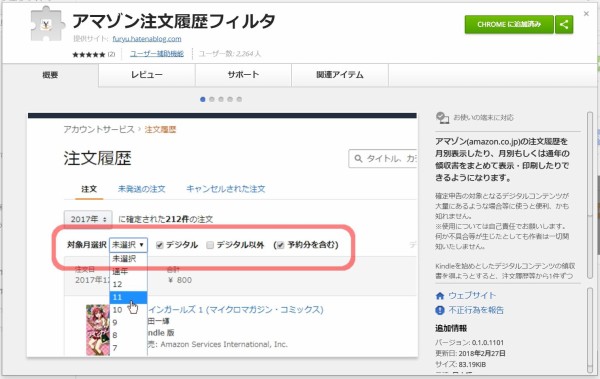Image resolution: width=600 pixels, height=379 pixels.
Task: Click the ¥ 800 total amount
Action: pos(180,280)
